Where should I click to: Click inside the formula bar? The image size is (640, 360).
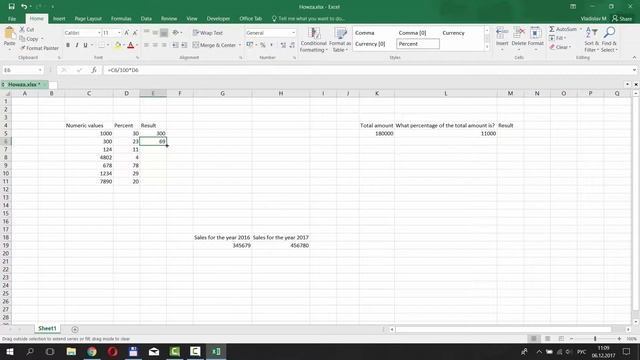coord(367,70)
